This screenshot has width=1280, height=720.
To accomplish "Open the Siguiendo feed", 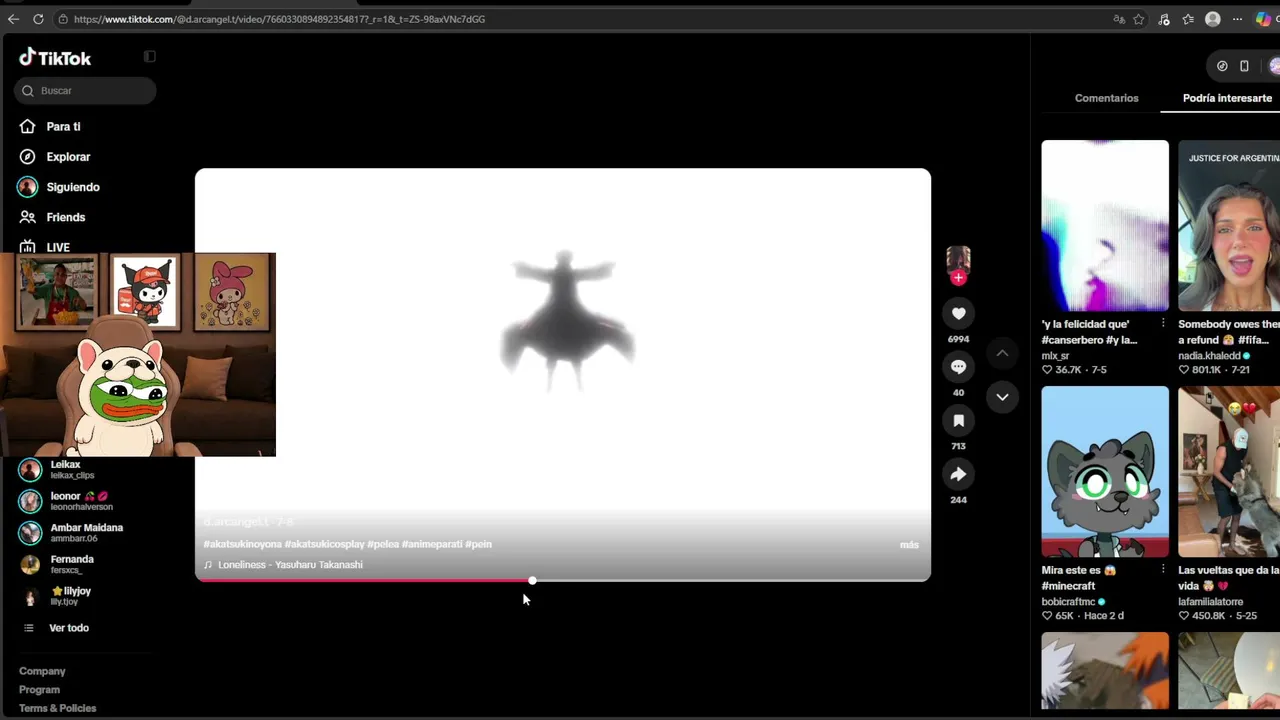I will pyautogui.click(x=73, y=187).
